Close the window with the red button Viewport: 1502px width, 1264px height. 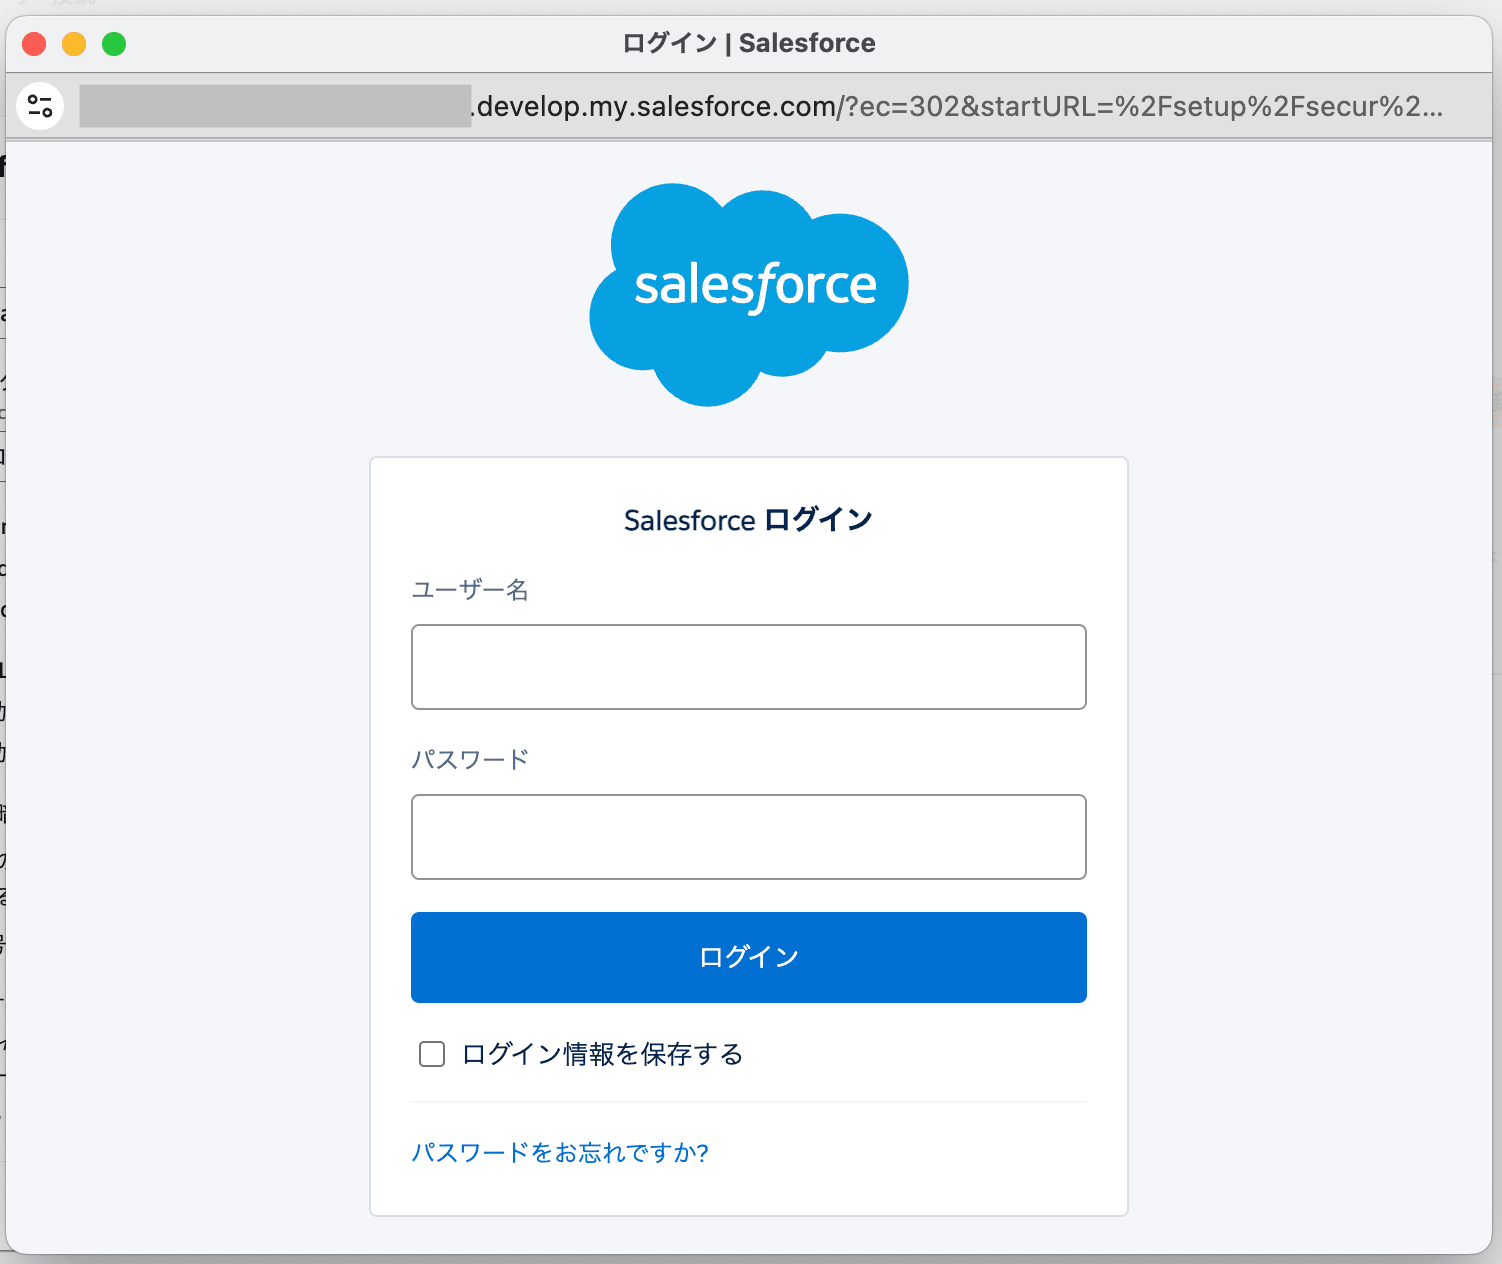point(34,44)
